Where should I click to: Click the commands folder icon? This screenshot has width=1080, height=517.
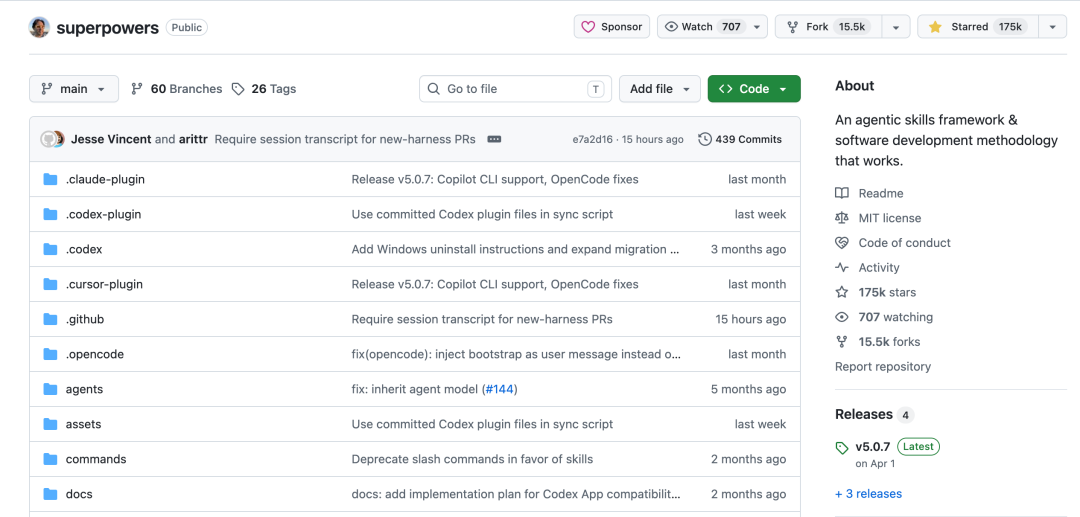[50, 459]
